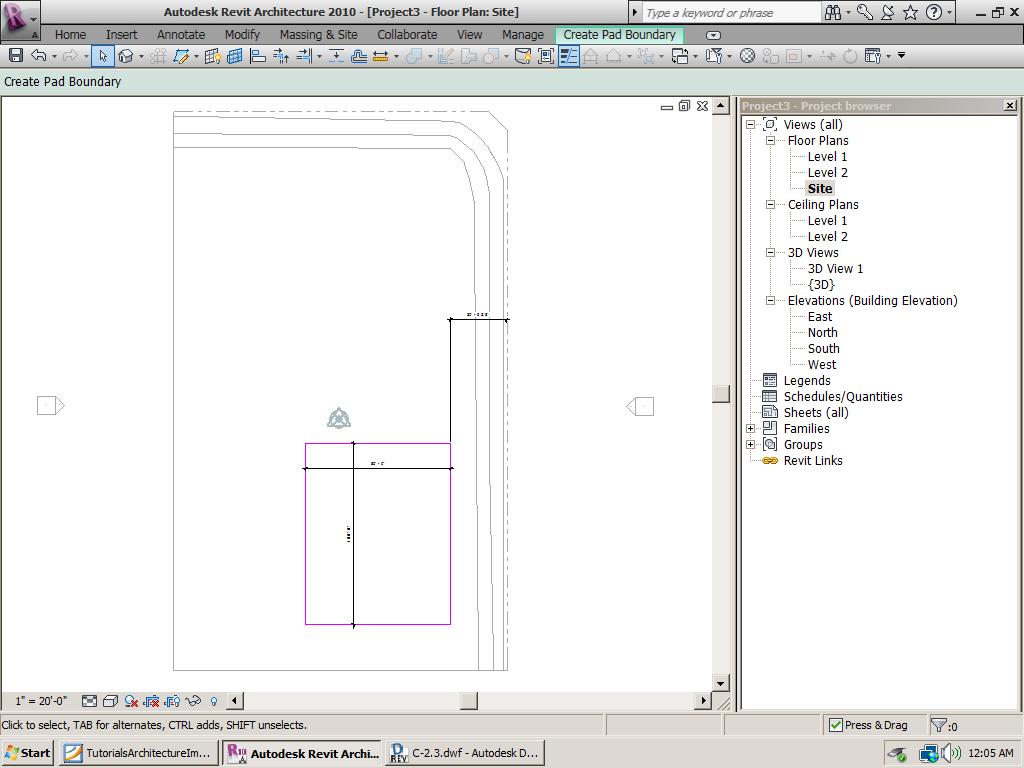This screenshot has width=1024, height=768.
Task: Click the Reveal Hidden Elements lightbulb icon
Action: click(x=213, y=701)
